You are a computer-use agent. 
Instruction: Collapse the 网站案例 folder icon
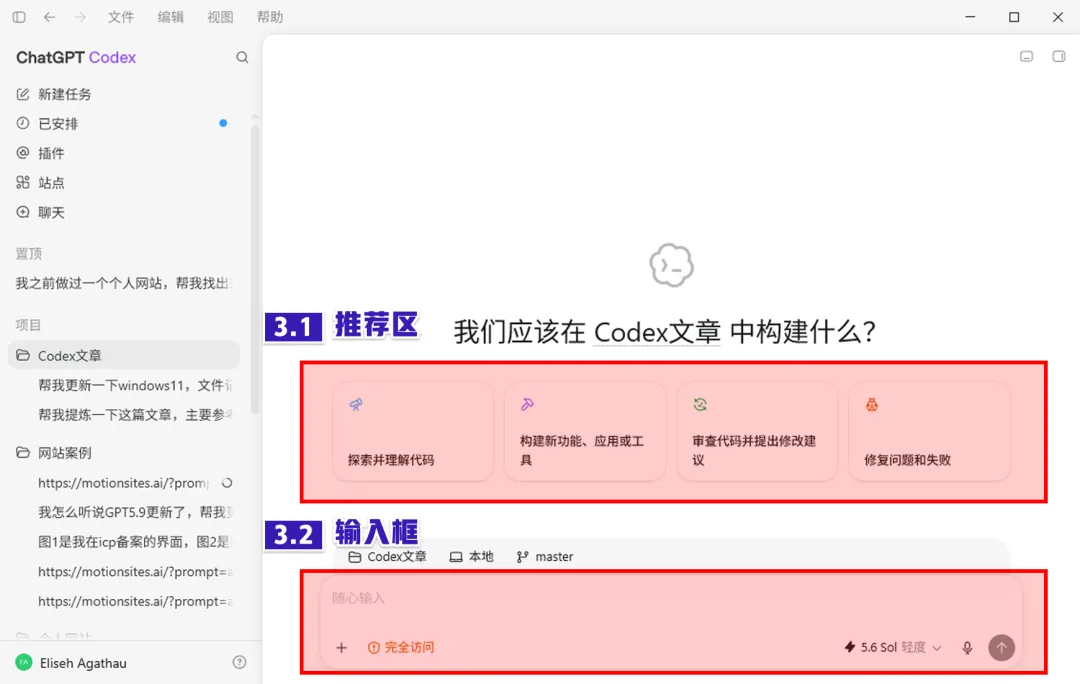pos(23,453)
